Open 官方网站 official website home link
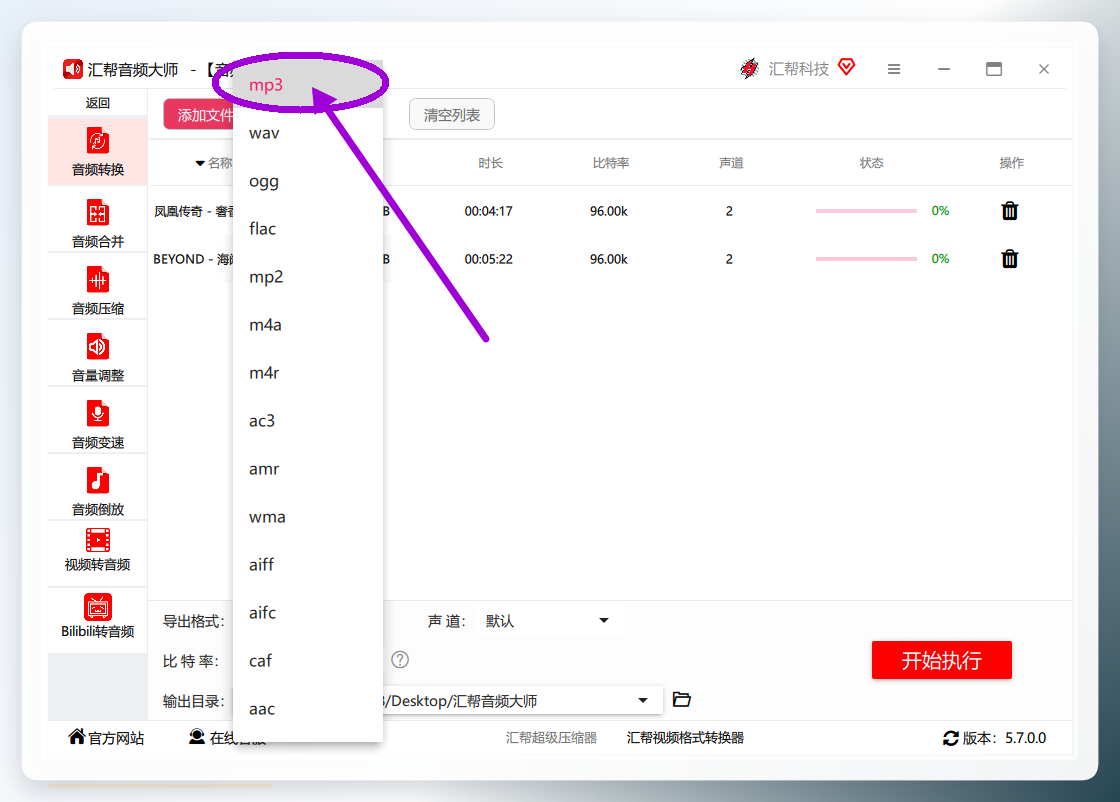 point(106,738)
